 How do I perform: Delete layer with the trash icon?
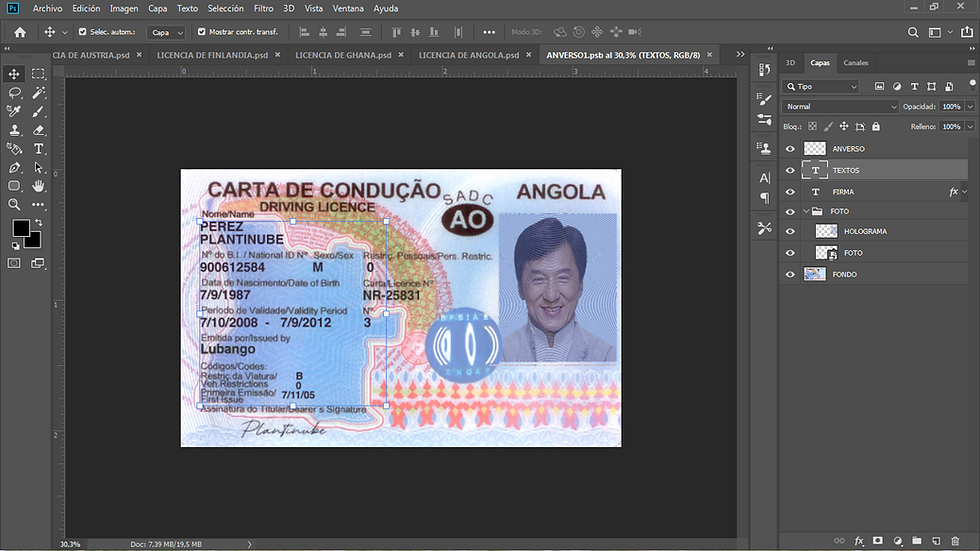955,541
